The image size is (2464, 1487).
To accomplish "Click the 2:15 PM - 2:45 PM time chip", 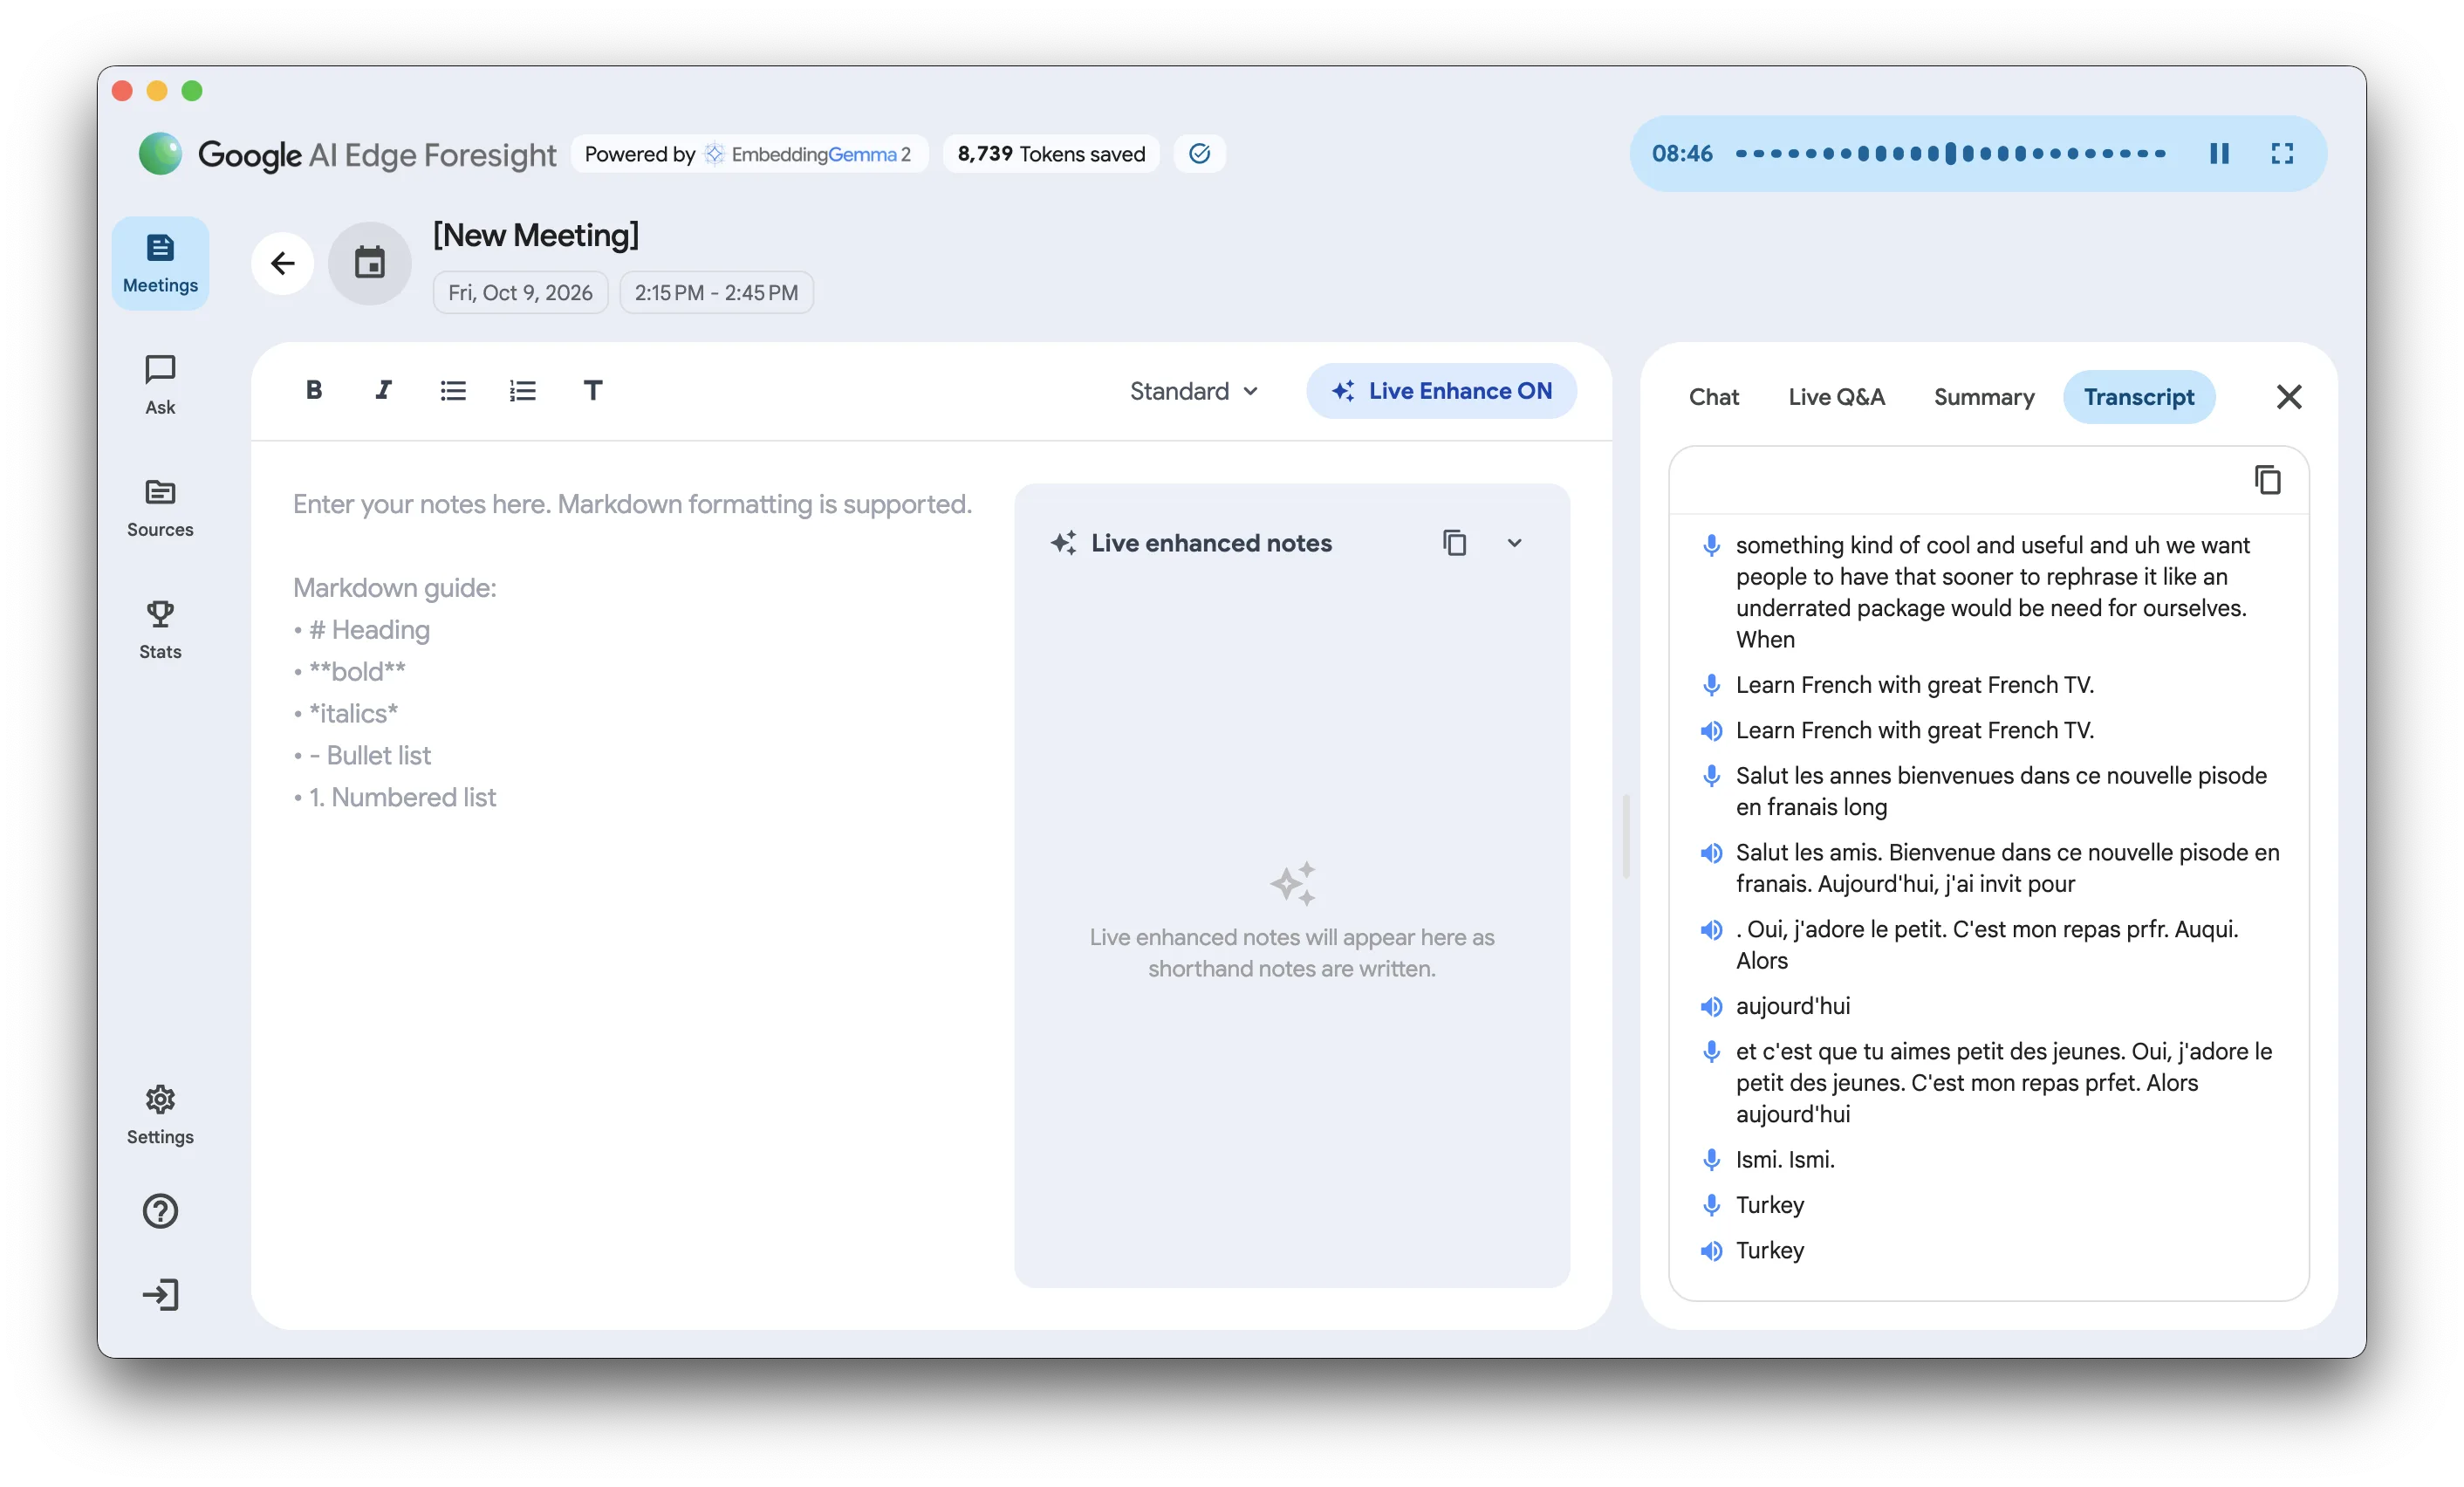I will pos(716,292).
